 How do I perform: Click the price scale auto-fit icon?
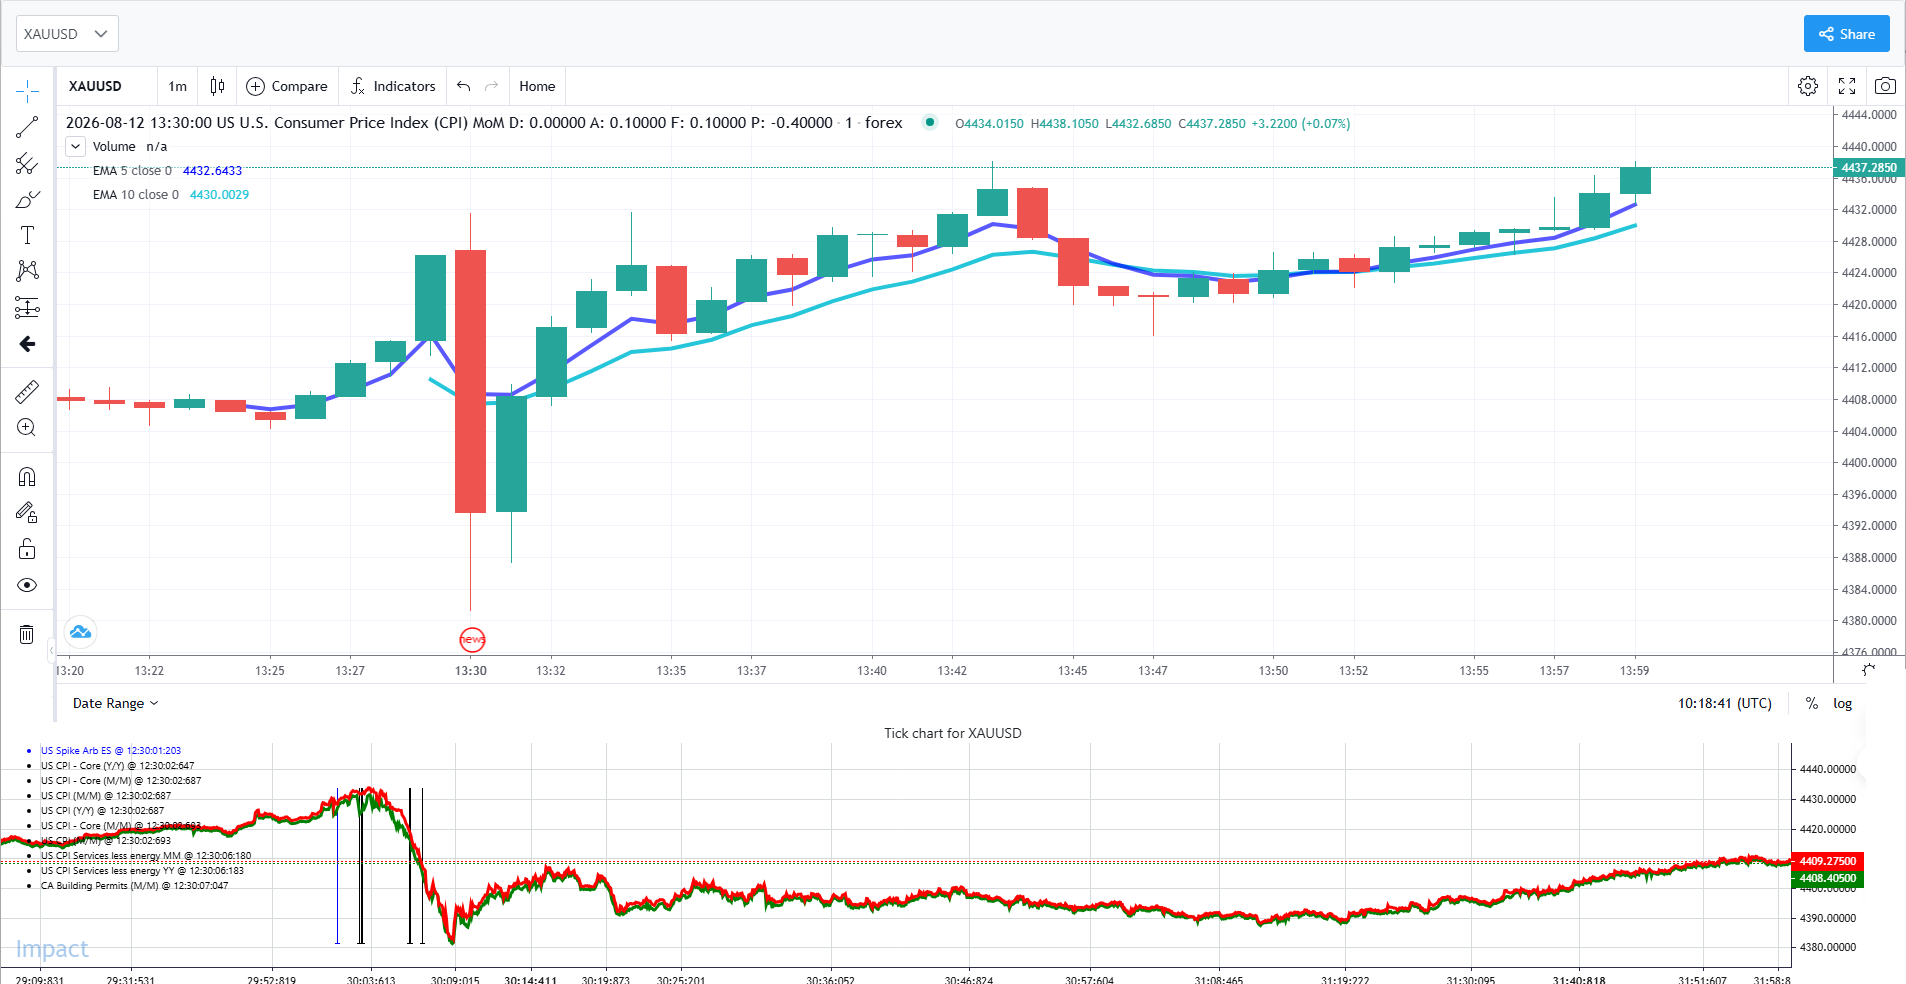[x=1868, y=670]
